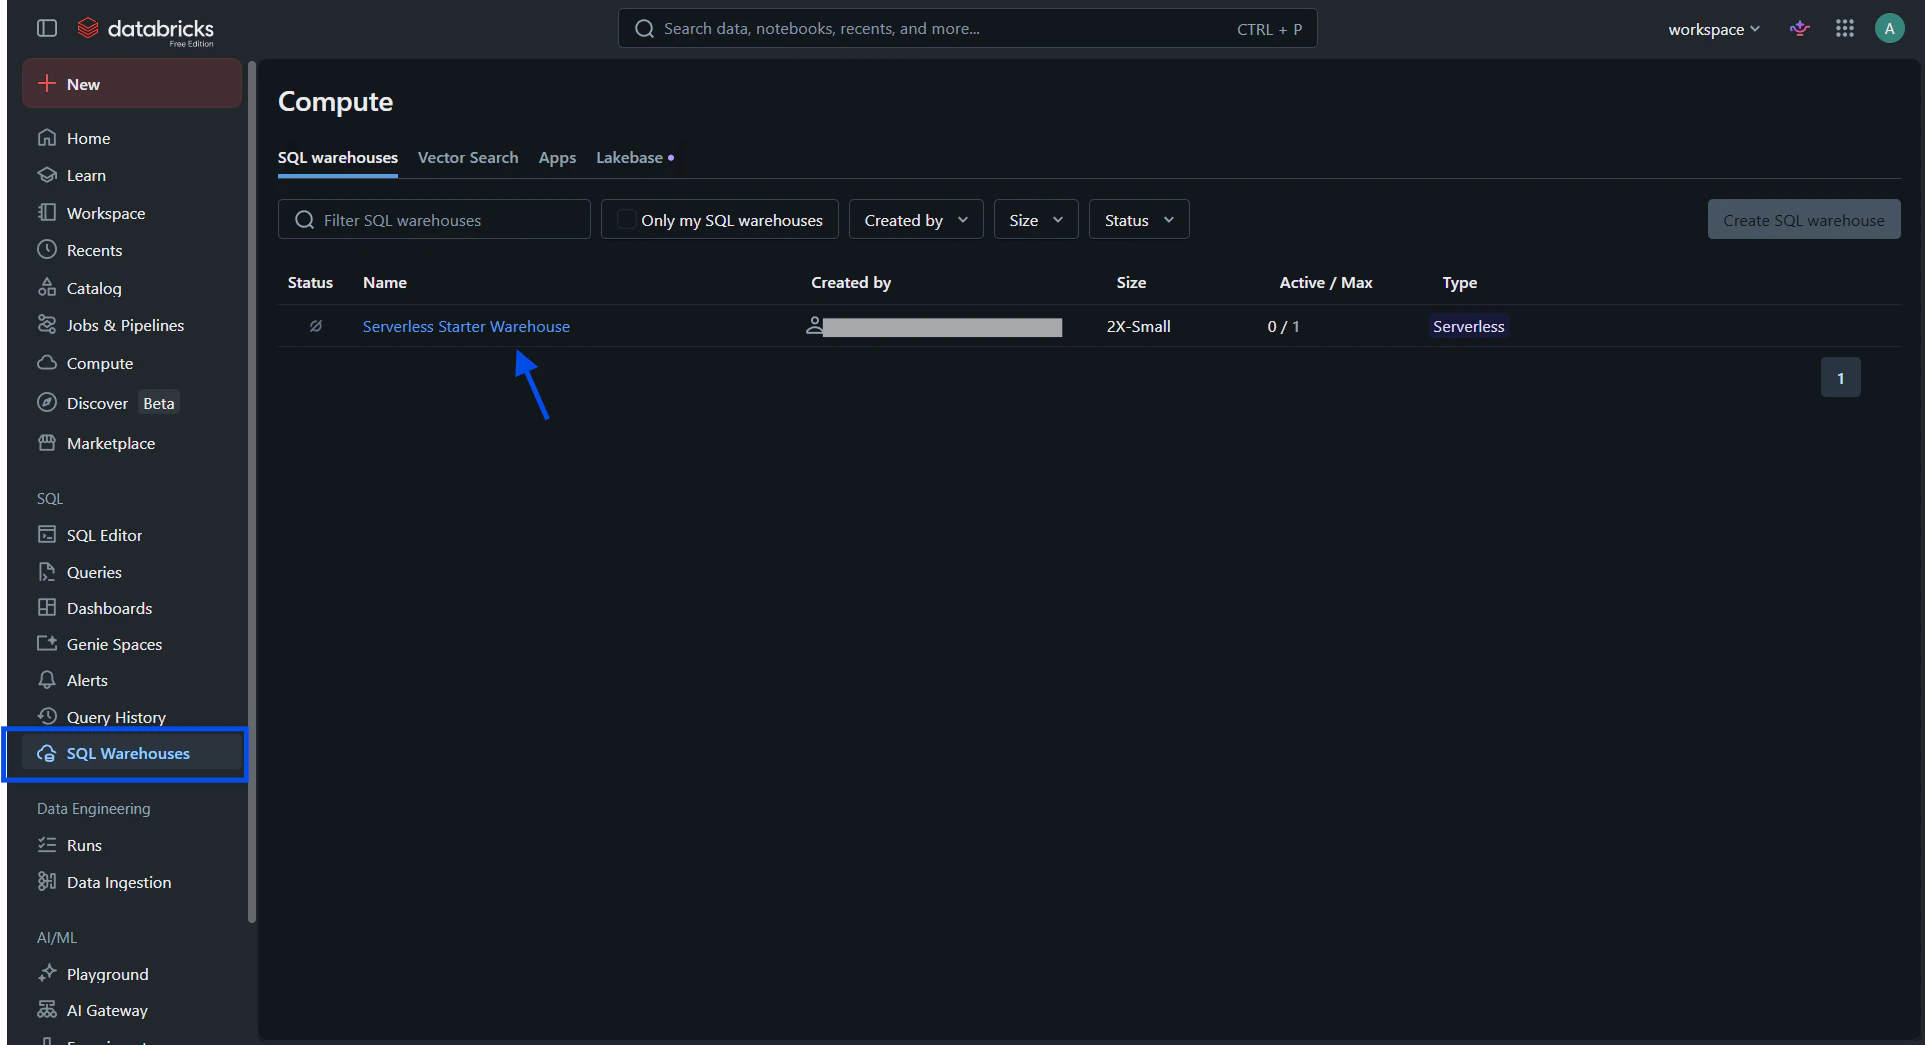
Task: Toggle Only my SQL warehouses checkbox
Action: click(627, 219)
